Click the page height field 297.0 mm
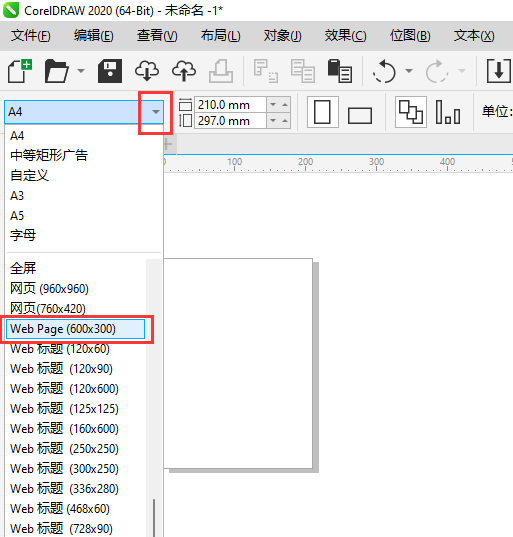 pos(230,121)
